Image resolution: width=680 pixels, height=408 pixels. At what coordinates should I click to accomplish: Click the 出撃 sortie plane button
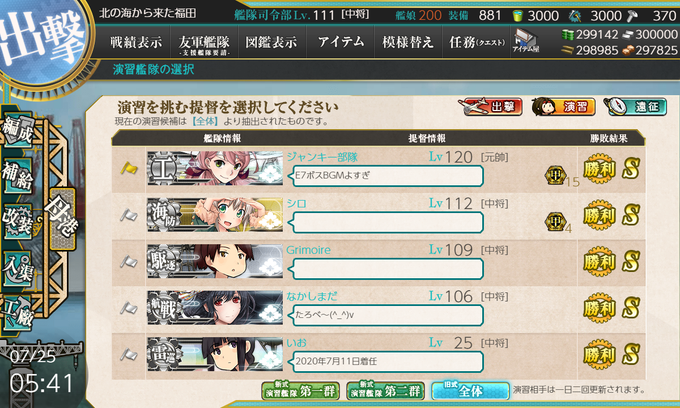point(490,107)
